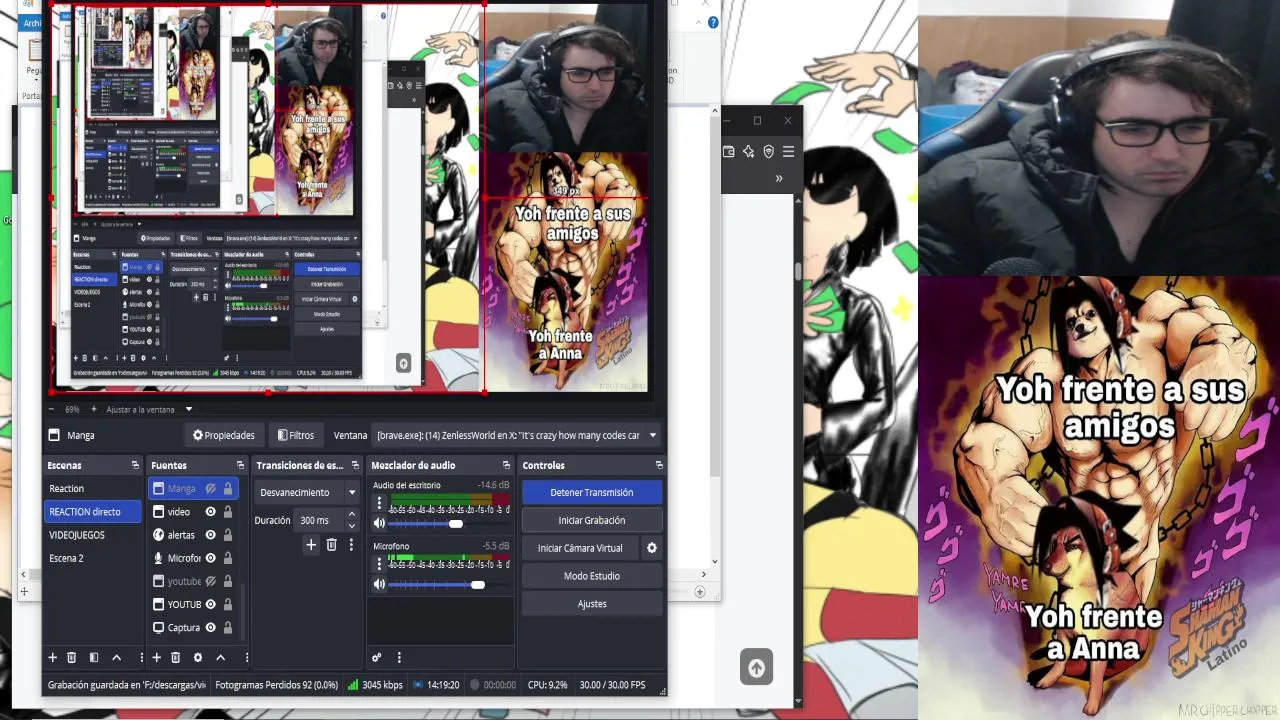Switch to the VIDEOJUEGOS scene

pyautogui.click(x=94, y=535)
